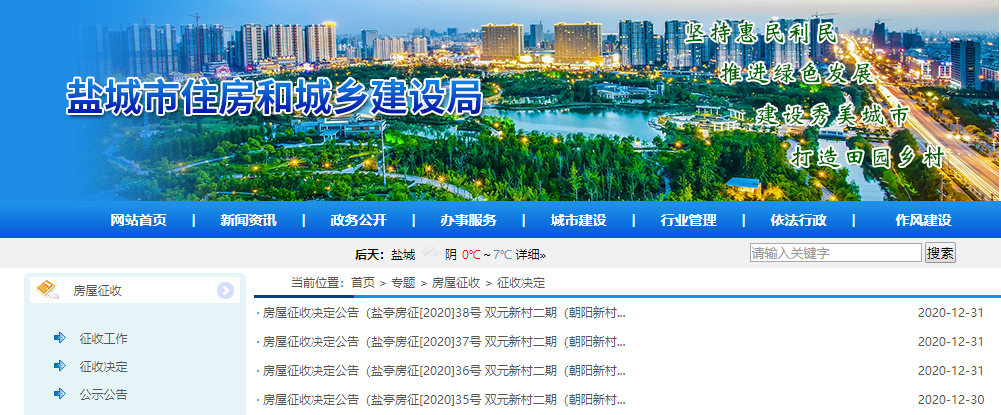1001x415 pixels.
Task: Click the blue arrow icon next to 征收决定
Action: (60, 366)
